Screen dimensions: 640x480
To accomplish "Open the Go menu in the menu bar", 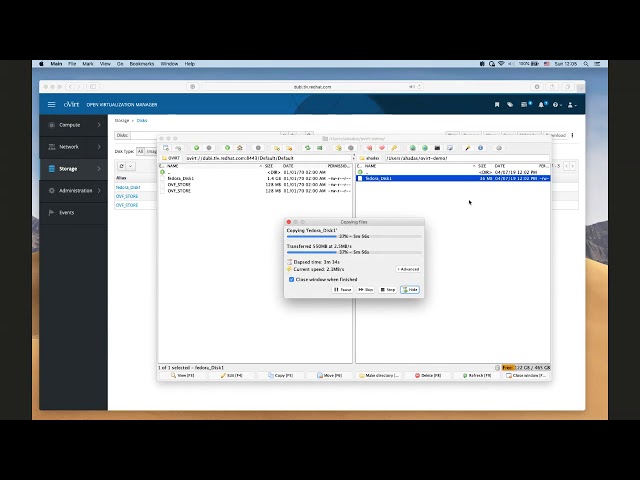I will (120, 64).
